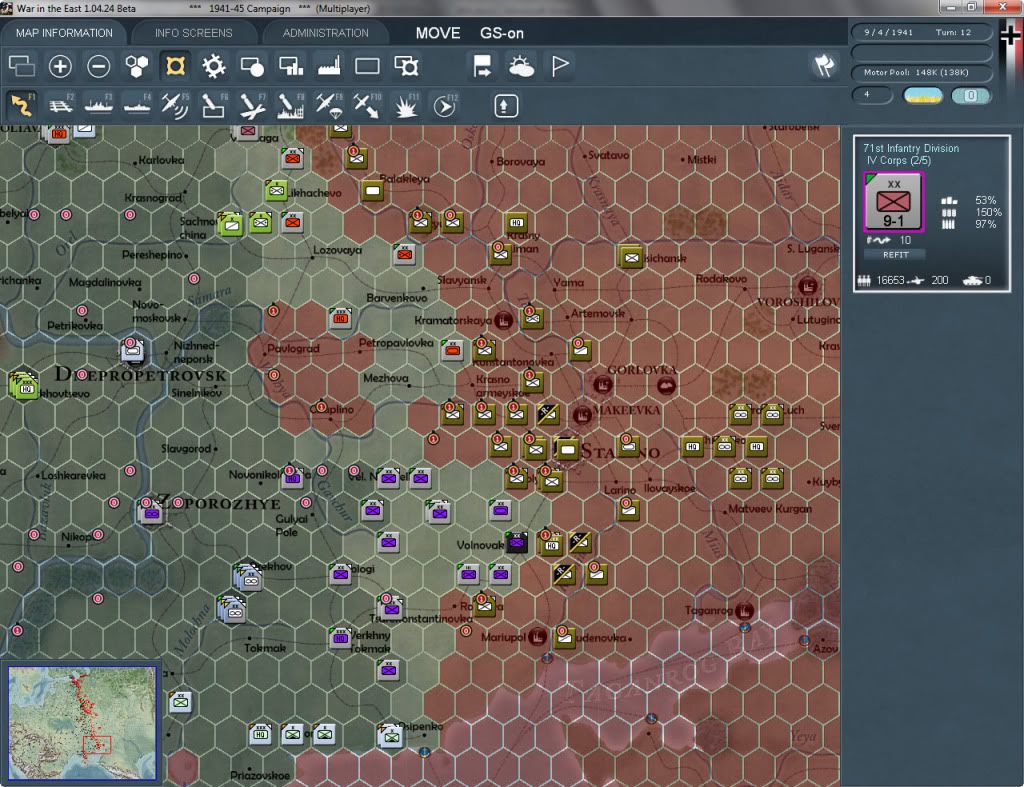Image resolution: width=1024 pixels, height=787 pixels.
Task: Open the ADMINISTRATION tab
Action: point(325,33)
